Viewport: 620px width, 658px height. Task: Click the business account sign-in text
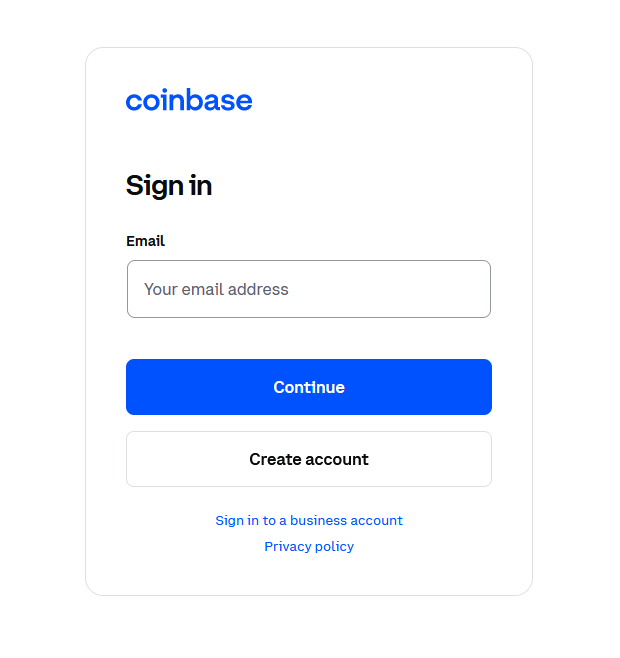[309, 520]
